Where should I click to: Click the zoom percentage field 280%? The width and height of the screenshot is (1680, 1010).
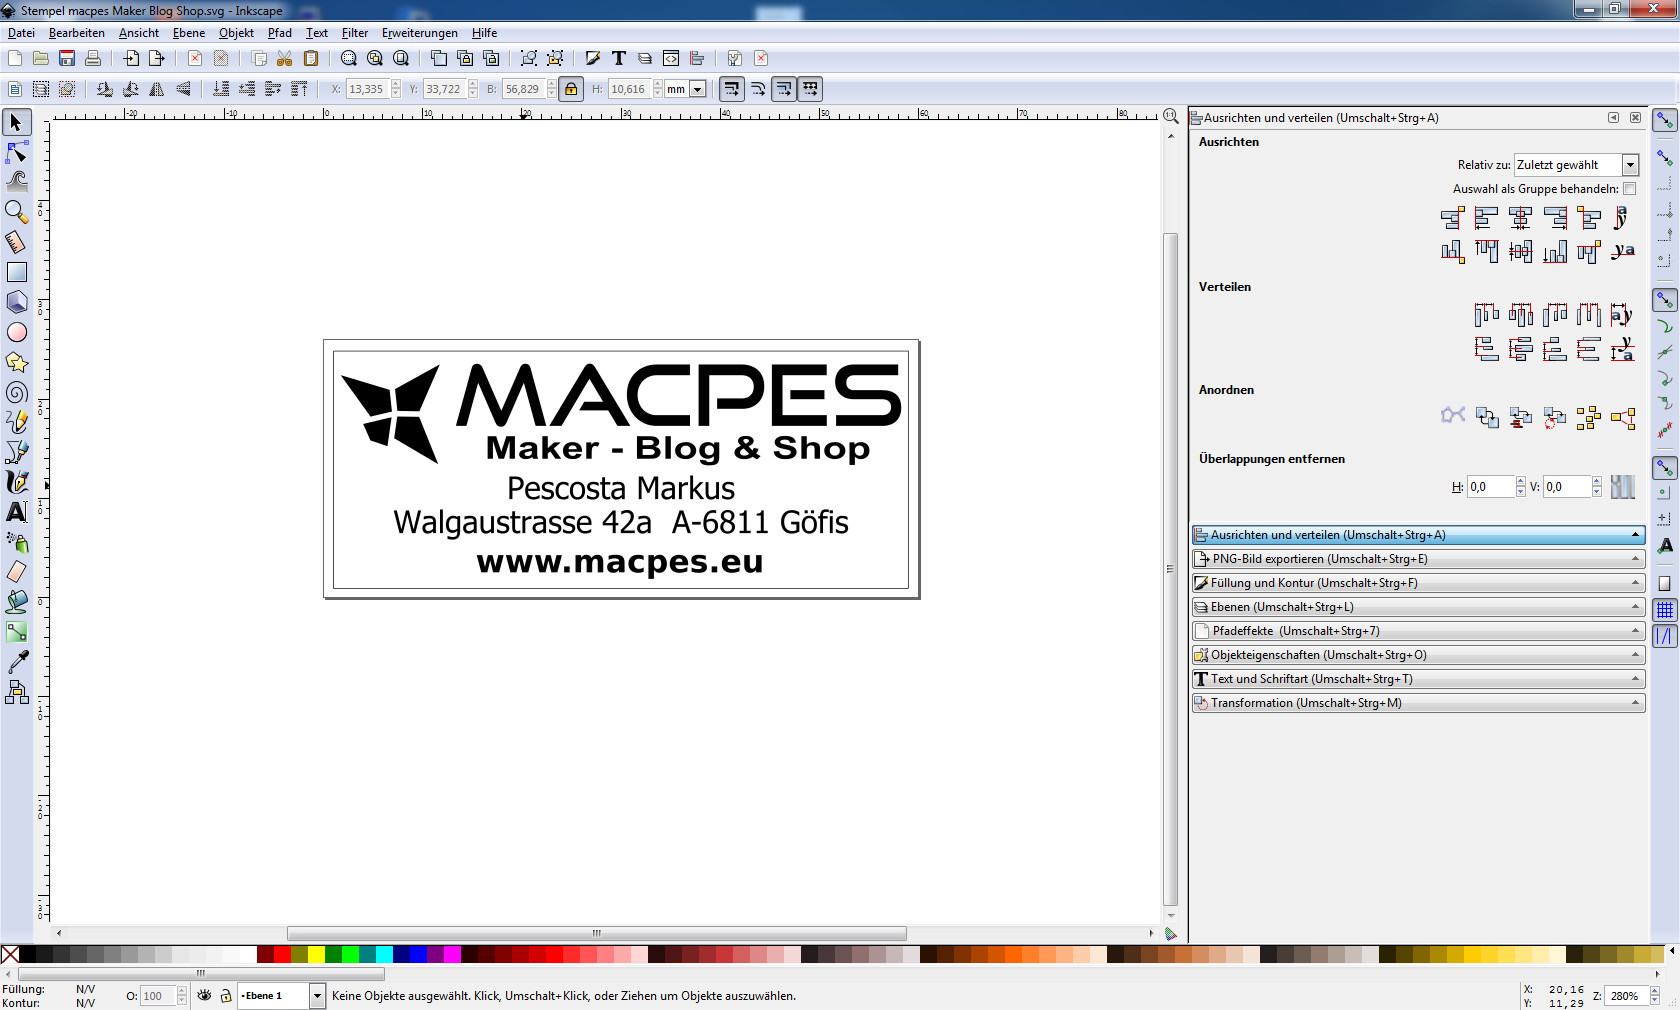click(1626, 996)
